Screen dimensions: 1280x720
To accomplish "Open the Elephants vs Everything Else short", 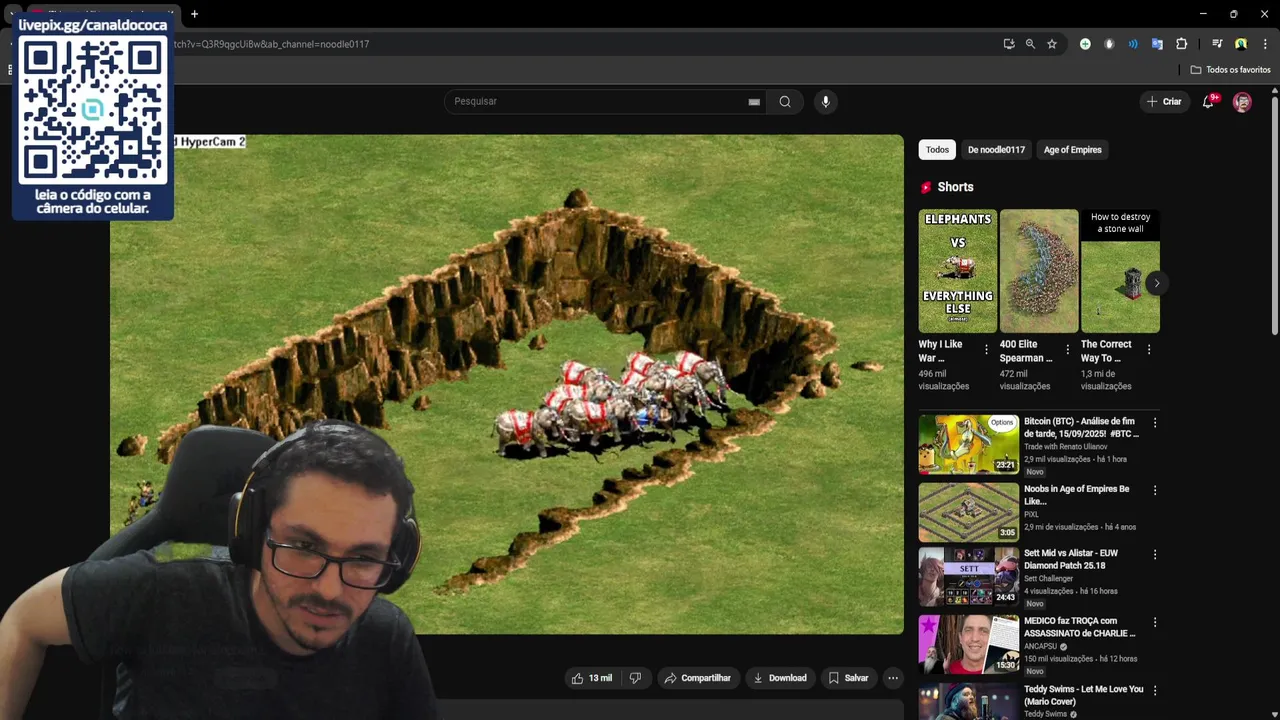I will tap(958, 270).
